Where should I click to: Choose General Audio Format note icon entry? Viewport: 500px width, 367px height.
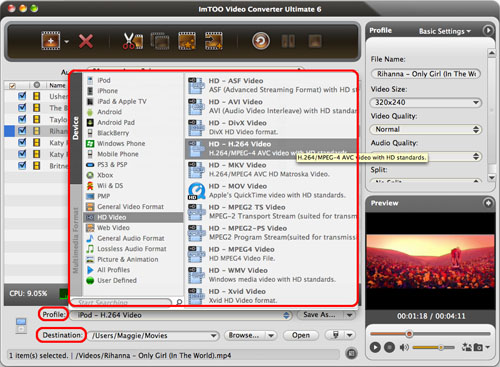pos(90,238)
